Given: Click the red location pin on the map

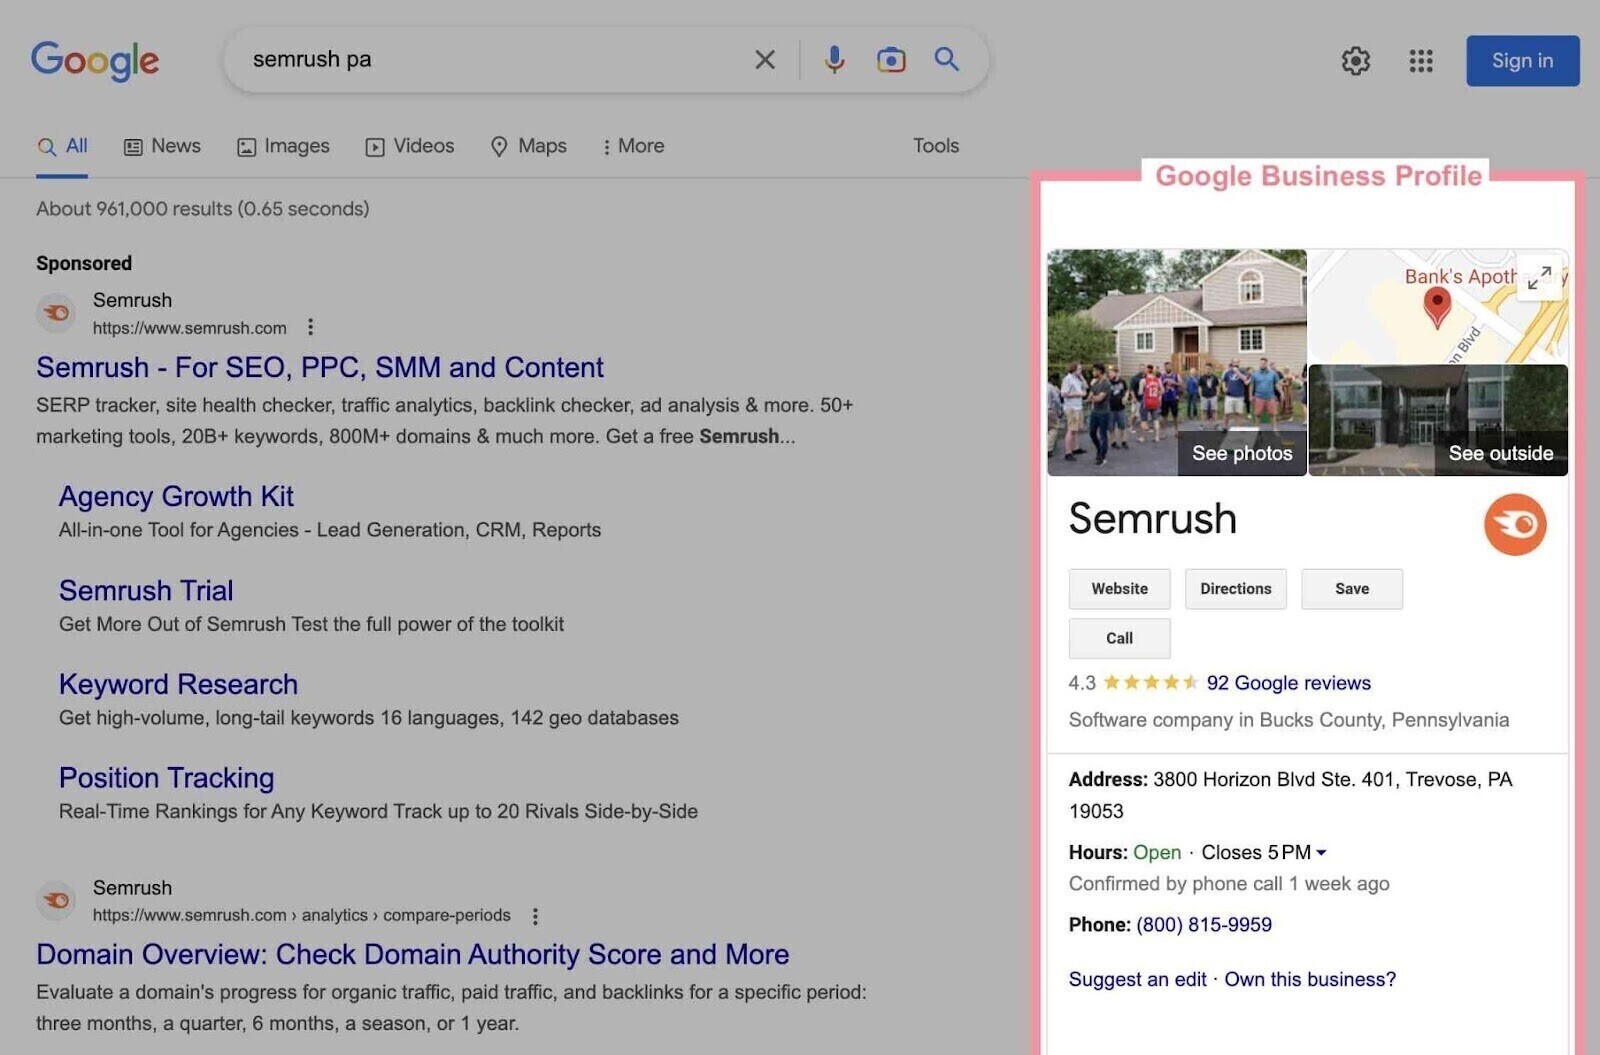Looking at the screenshot, I should 1438,305.
